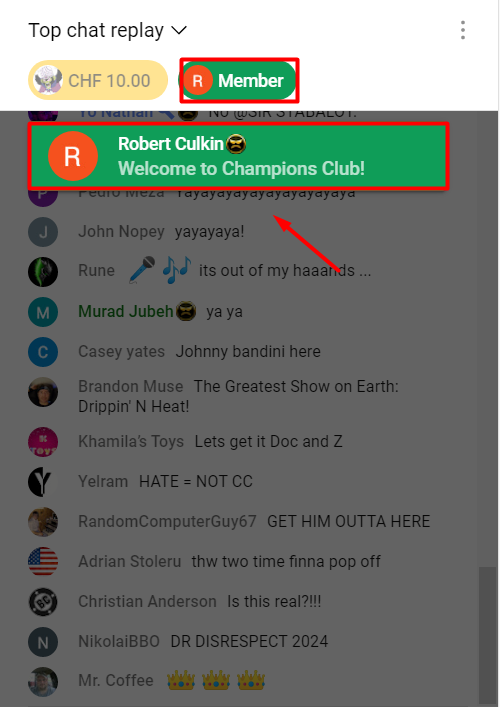Screen dimensions: 500x707
Task: Click Robert Culkin's orange R avatar
Action: [73, 156]
